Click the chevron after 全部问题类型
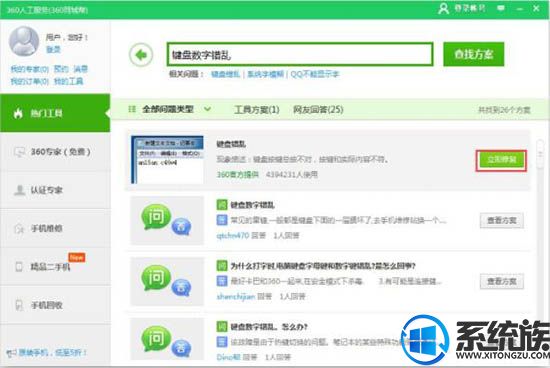 coord(207,109)
